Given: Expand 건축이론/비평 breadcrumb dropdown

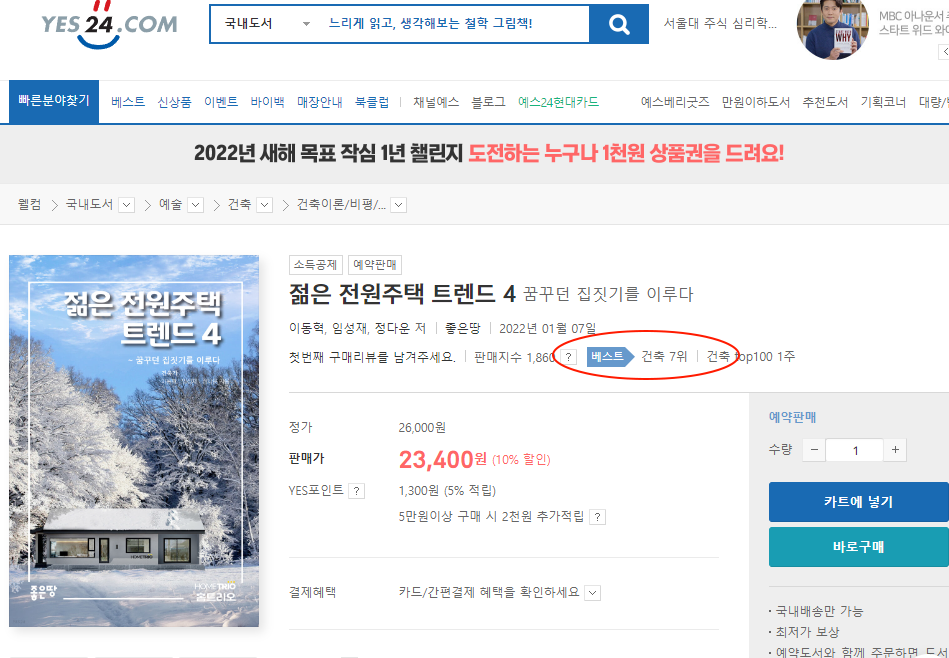Looking at the screenshot, I should 398,205.
